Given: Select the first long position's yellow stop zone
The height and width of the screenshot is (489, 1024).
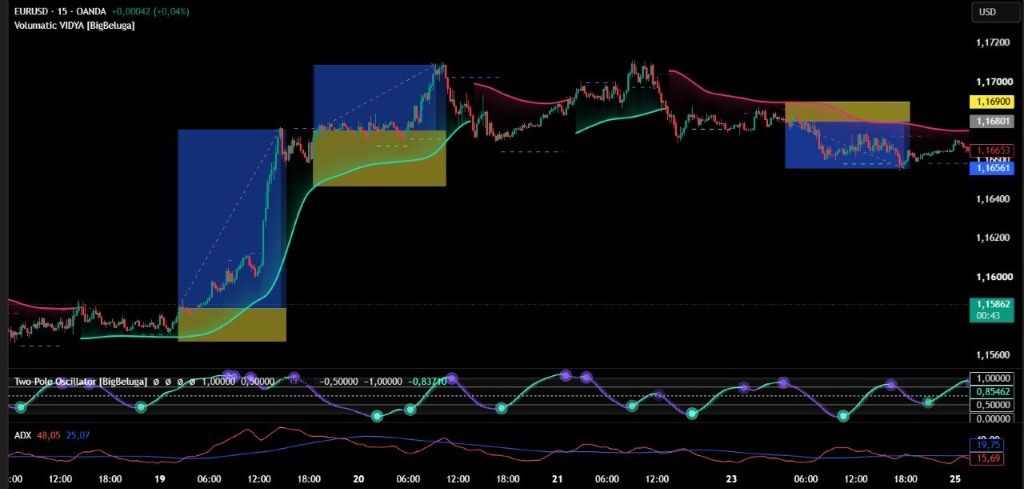Looking at the screenshot, I should point(232,324).
